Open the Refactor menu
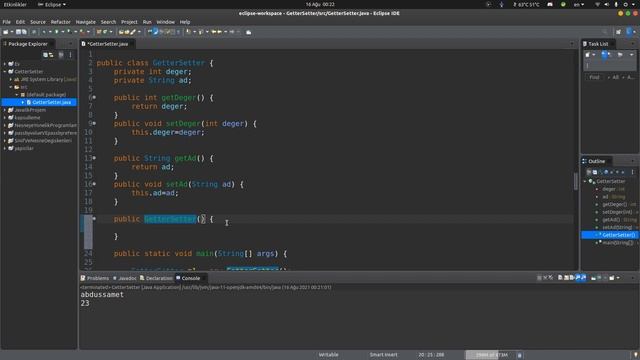Viewport: 640px width, 360px height. [x=60, y=22]
